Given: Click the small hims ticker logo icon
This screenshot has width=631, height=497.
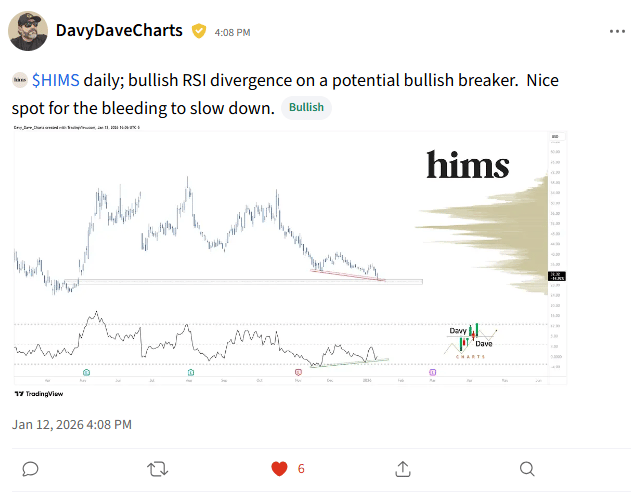Looking at the screenshot, I should [20, 80].
